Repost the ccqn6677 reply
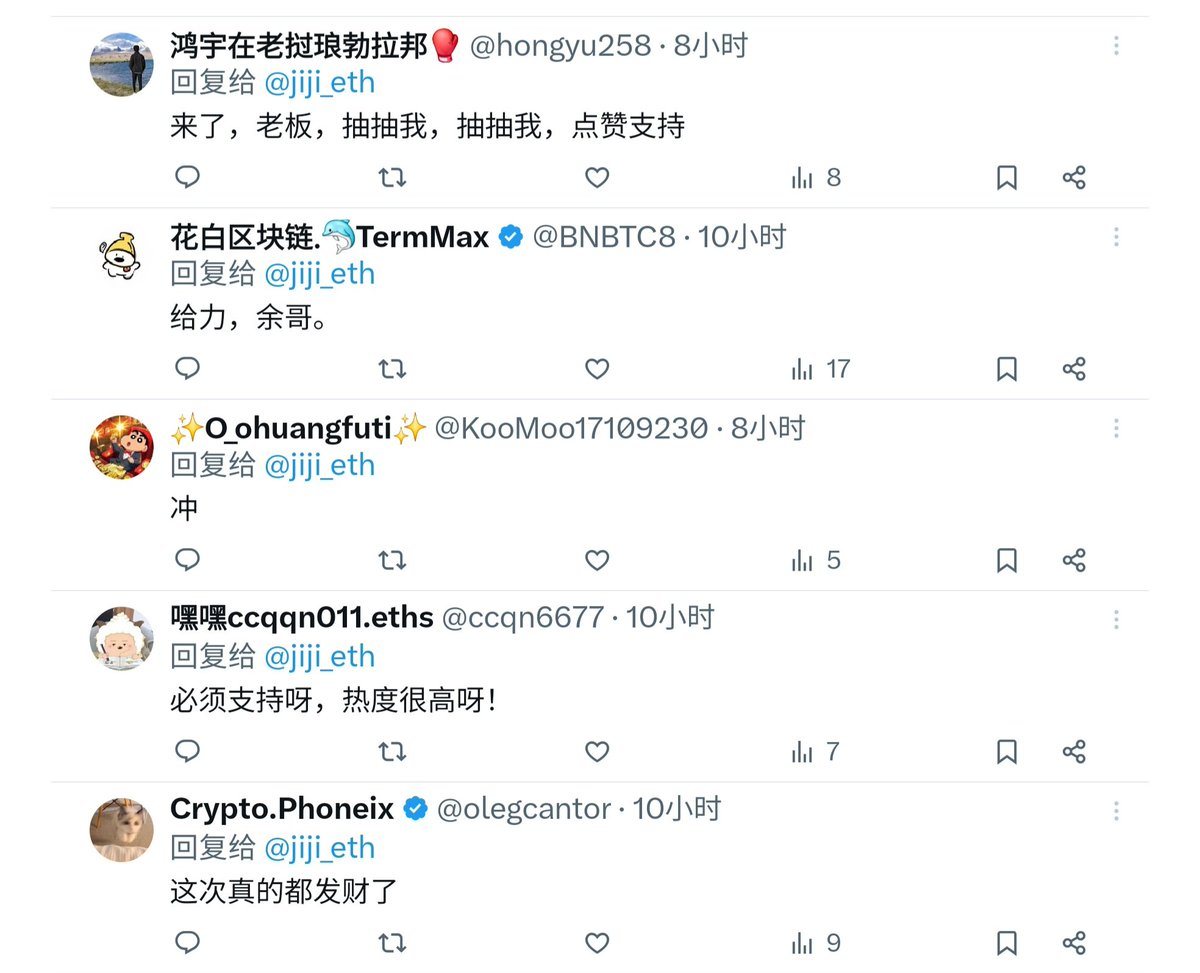 tap(392, 751)
